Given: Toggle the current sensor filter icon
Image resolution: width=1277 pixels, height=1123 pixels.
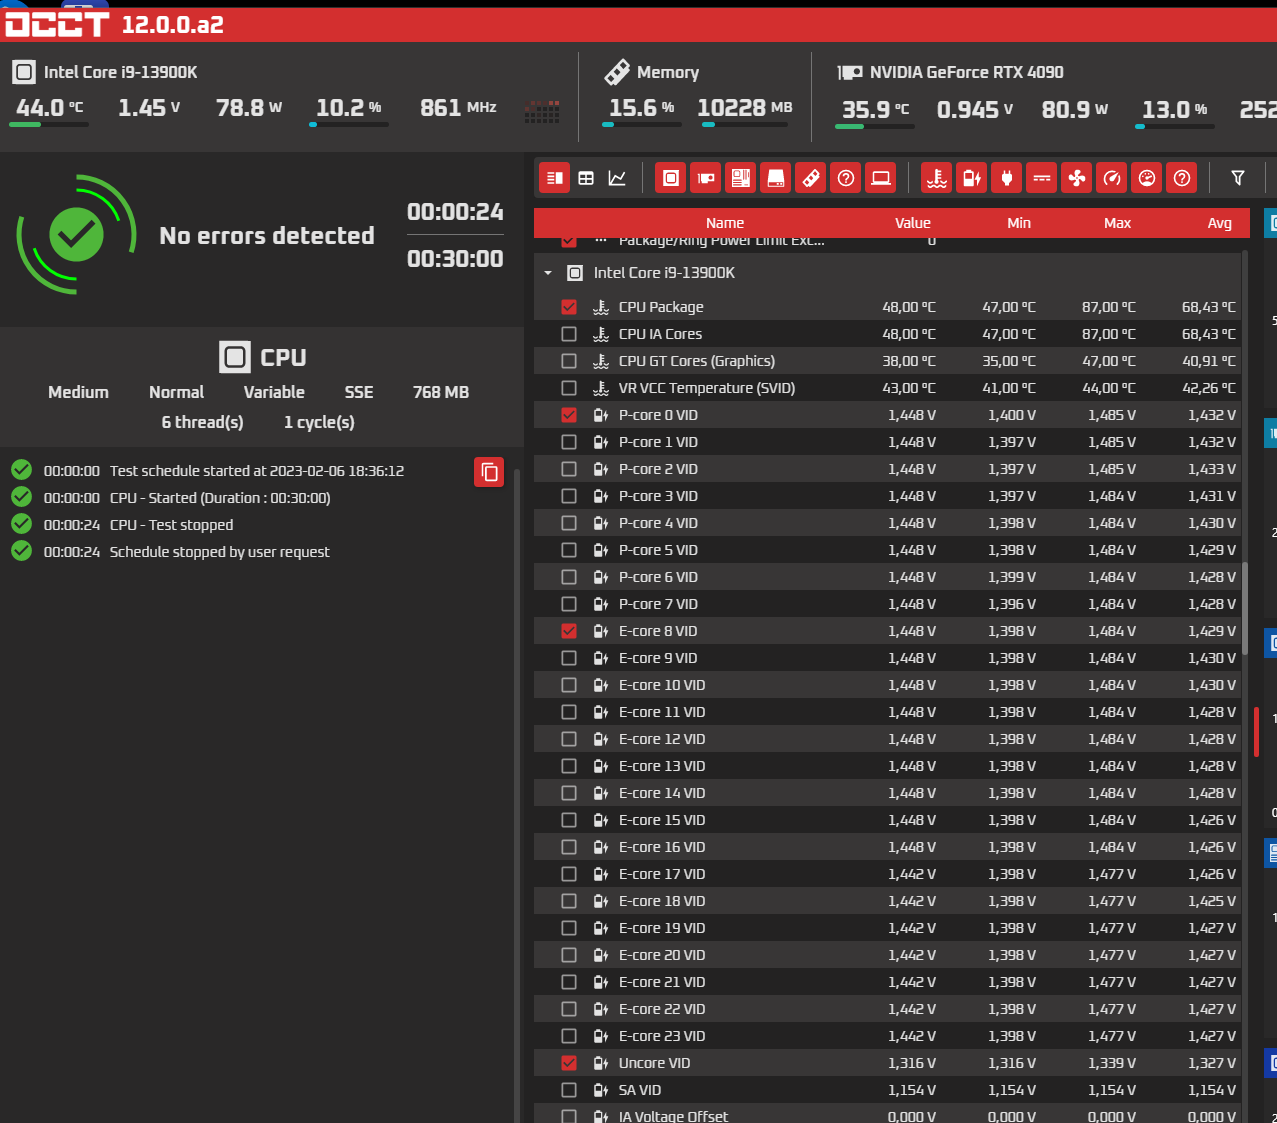Looking at the screenshot, I should [x=1042, y=178].
